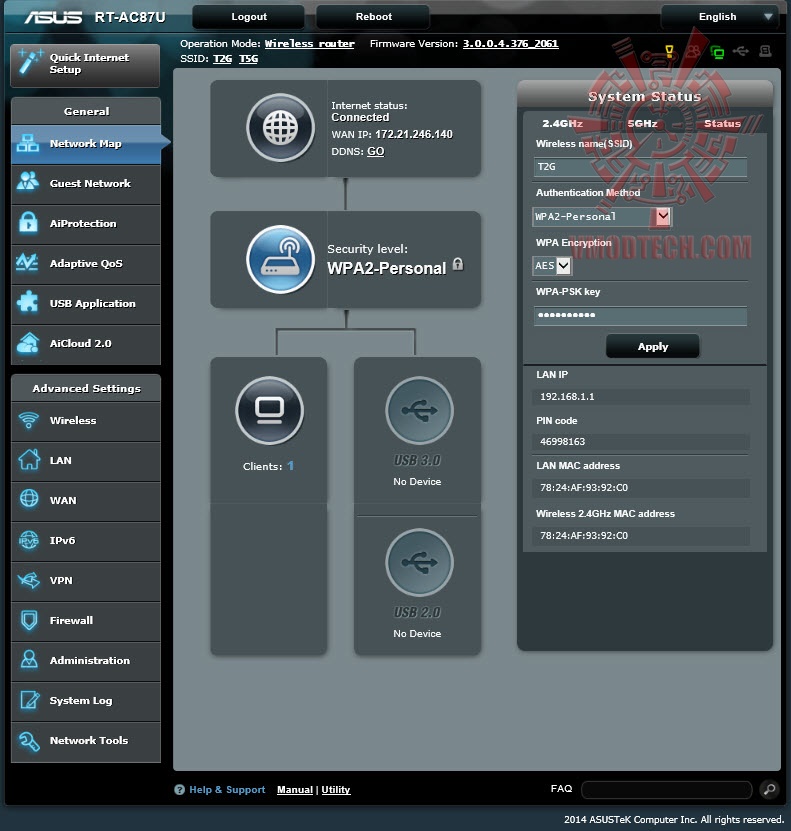Open firmware version 3.0.0.4.376_2061 link
Image resolution: width=791 pixels, height=831 pixels.
point(511,44)
